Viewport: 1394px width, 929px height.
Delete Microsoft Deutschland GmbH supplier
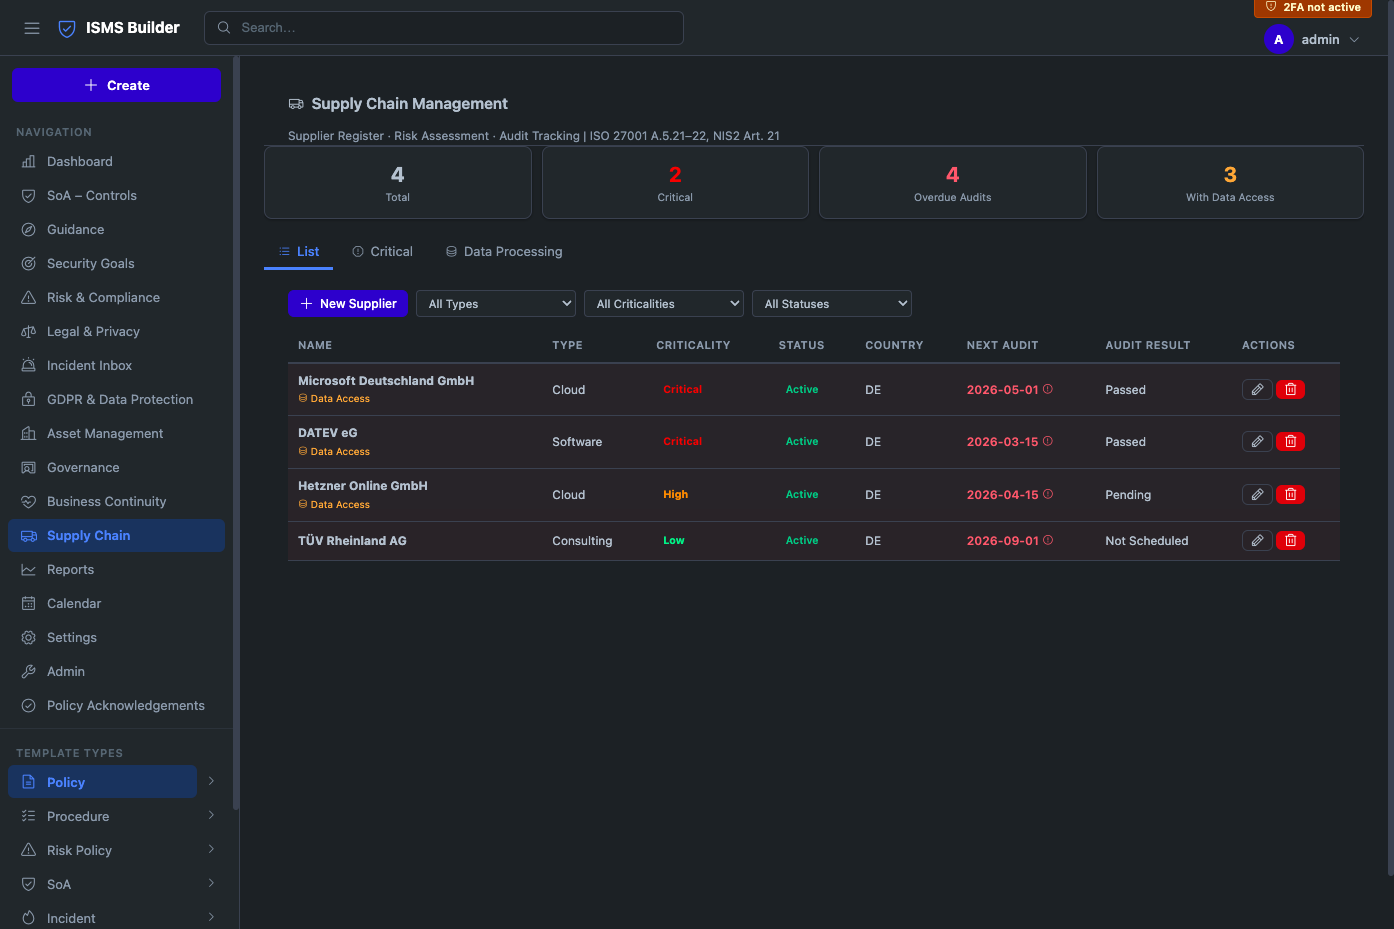click(x=1290, y=390)
